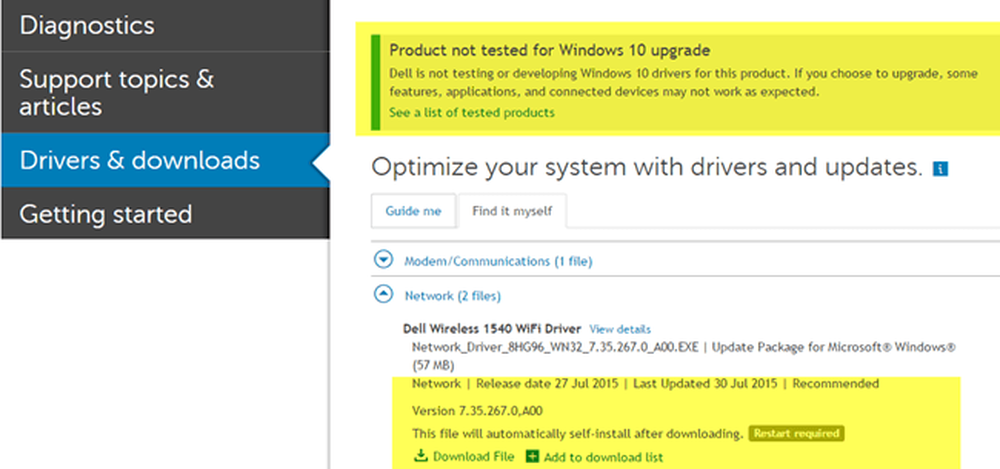Collapse the Network section chevron

[383, 295]
